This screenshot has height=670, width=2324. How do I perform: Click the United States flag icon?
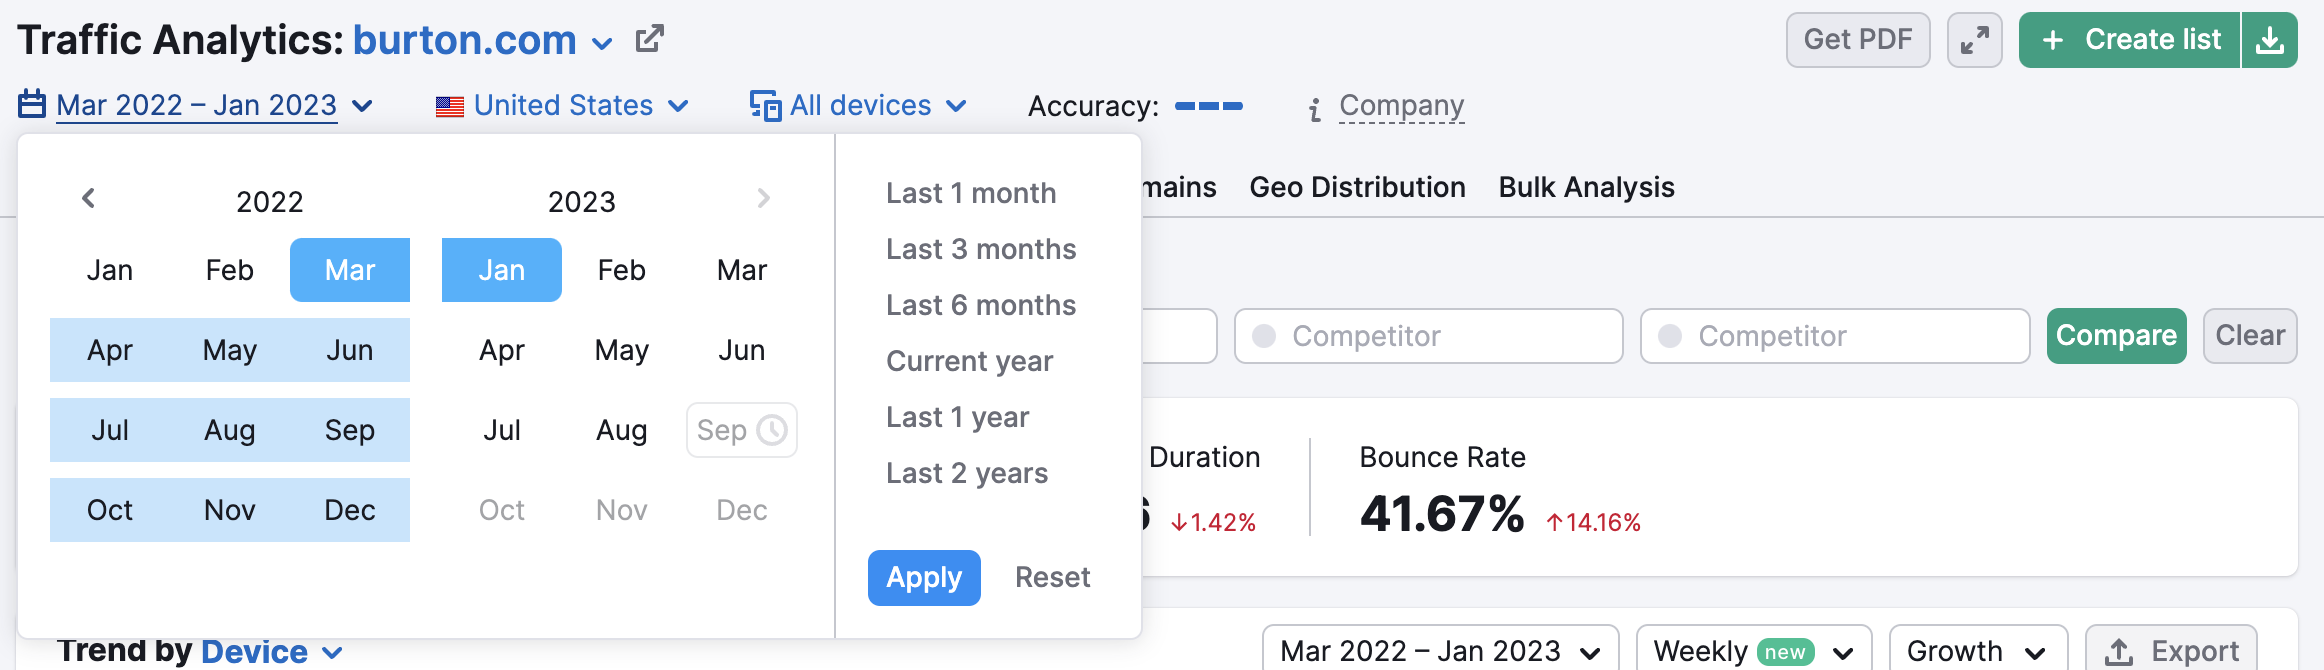click(450, 106)
